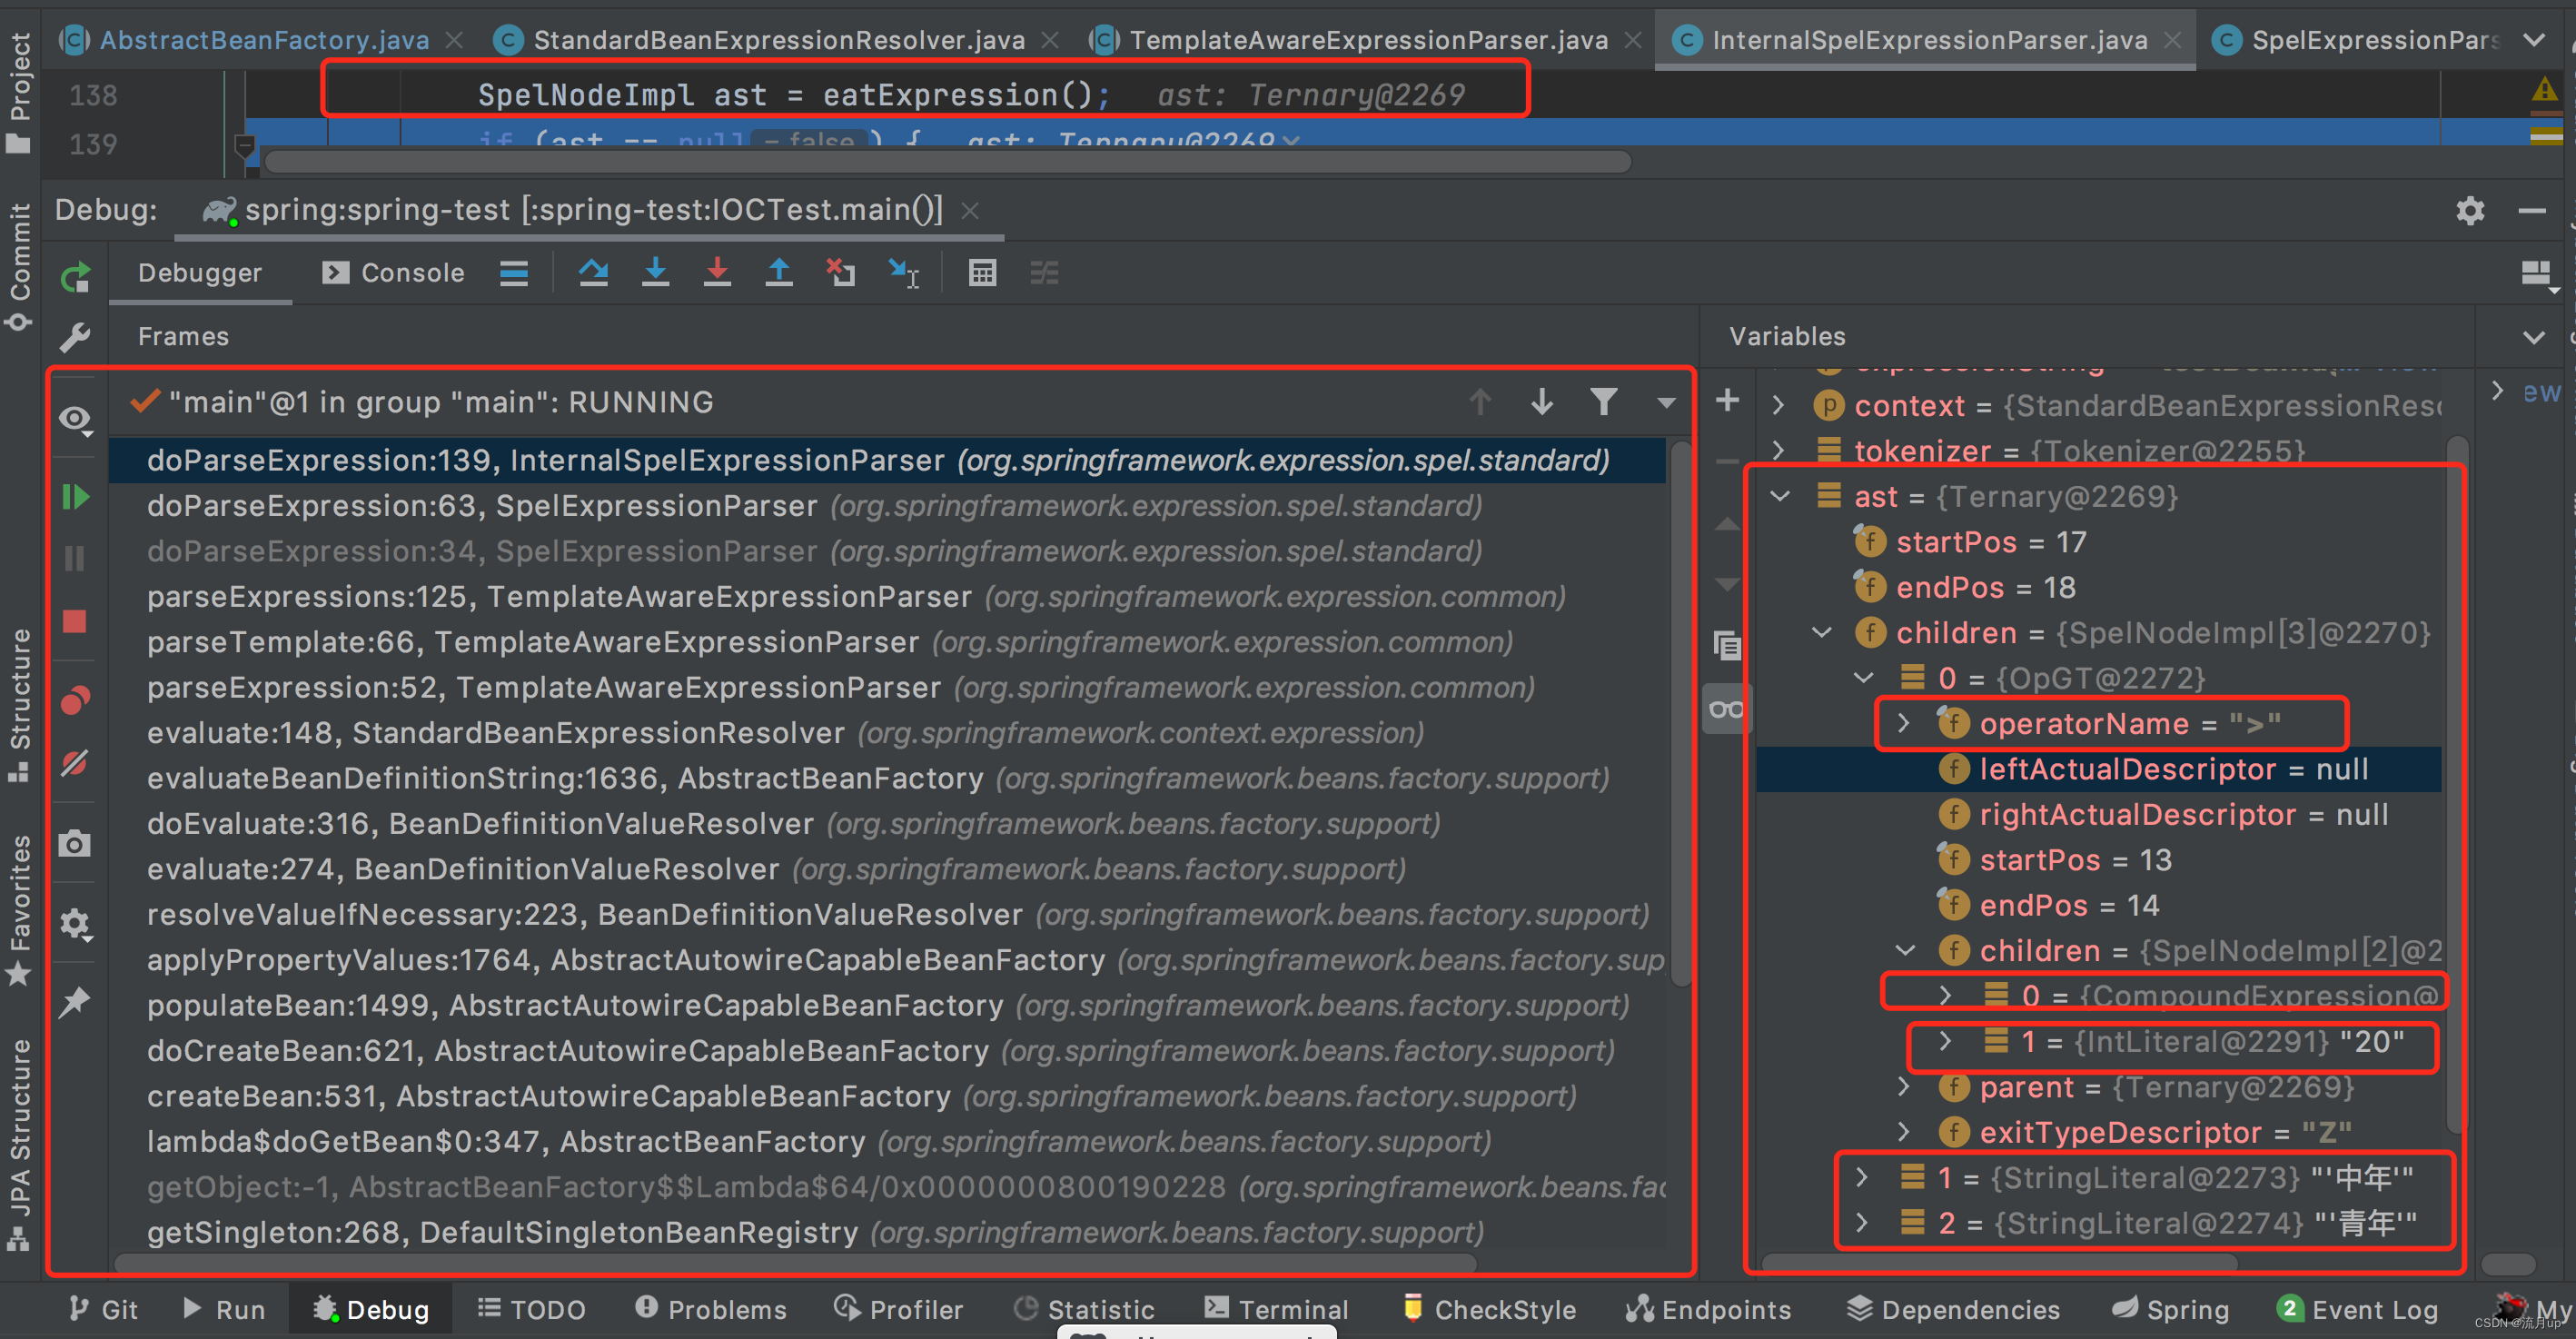Expand the 2 = {StringLiteral@2274} node
Viewport: 2576px width, 1339px height.
(1862, 1223)
